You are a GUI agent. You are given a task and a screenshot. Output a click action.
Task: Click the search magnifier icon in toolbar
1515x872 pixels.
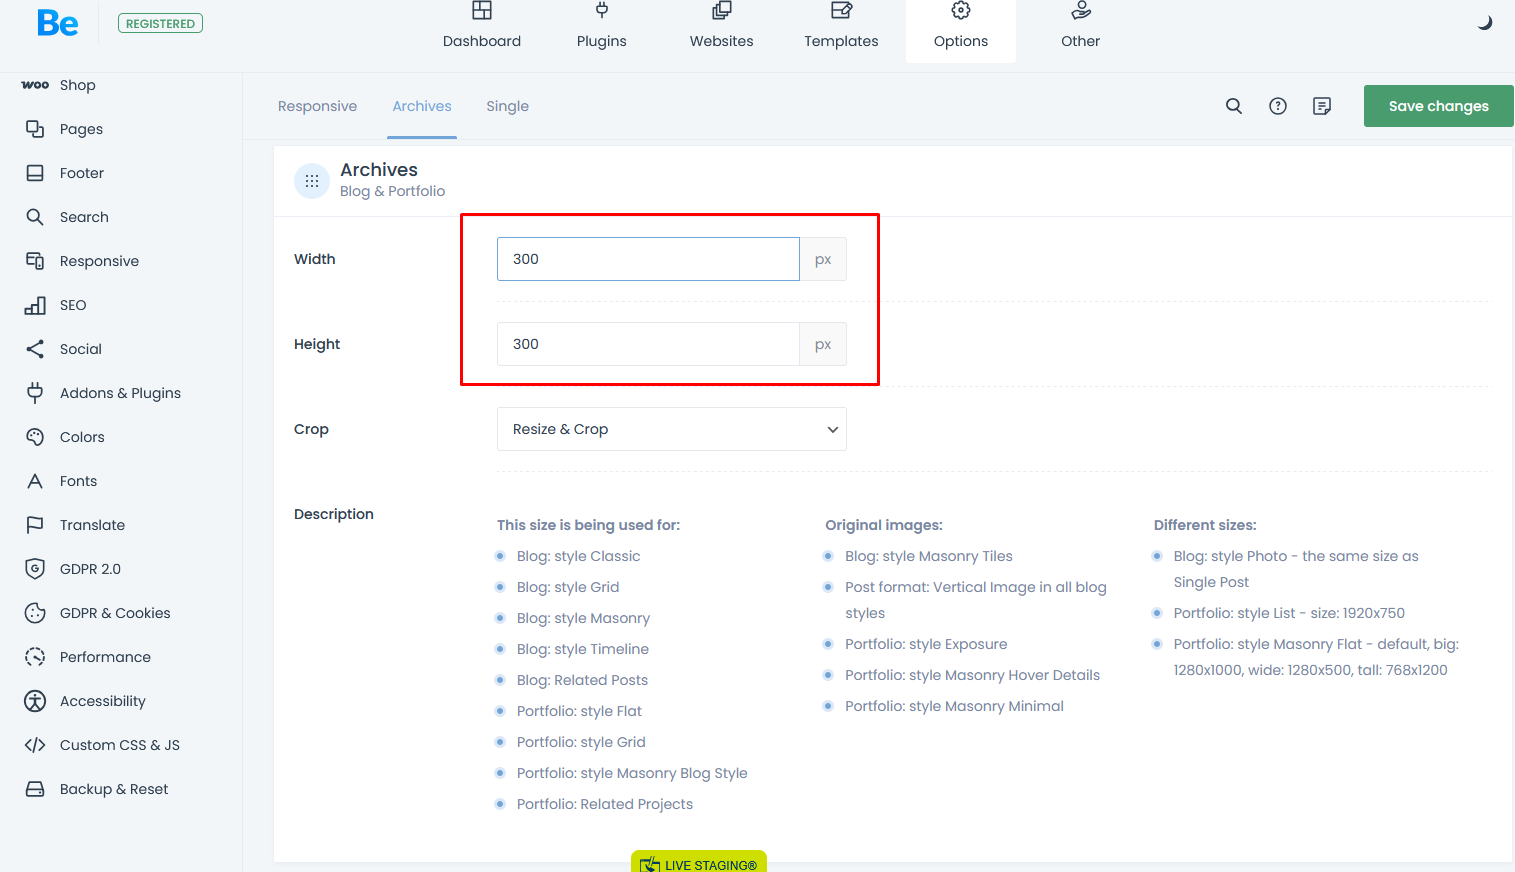click(1234, 106)
